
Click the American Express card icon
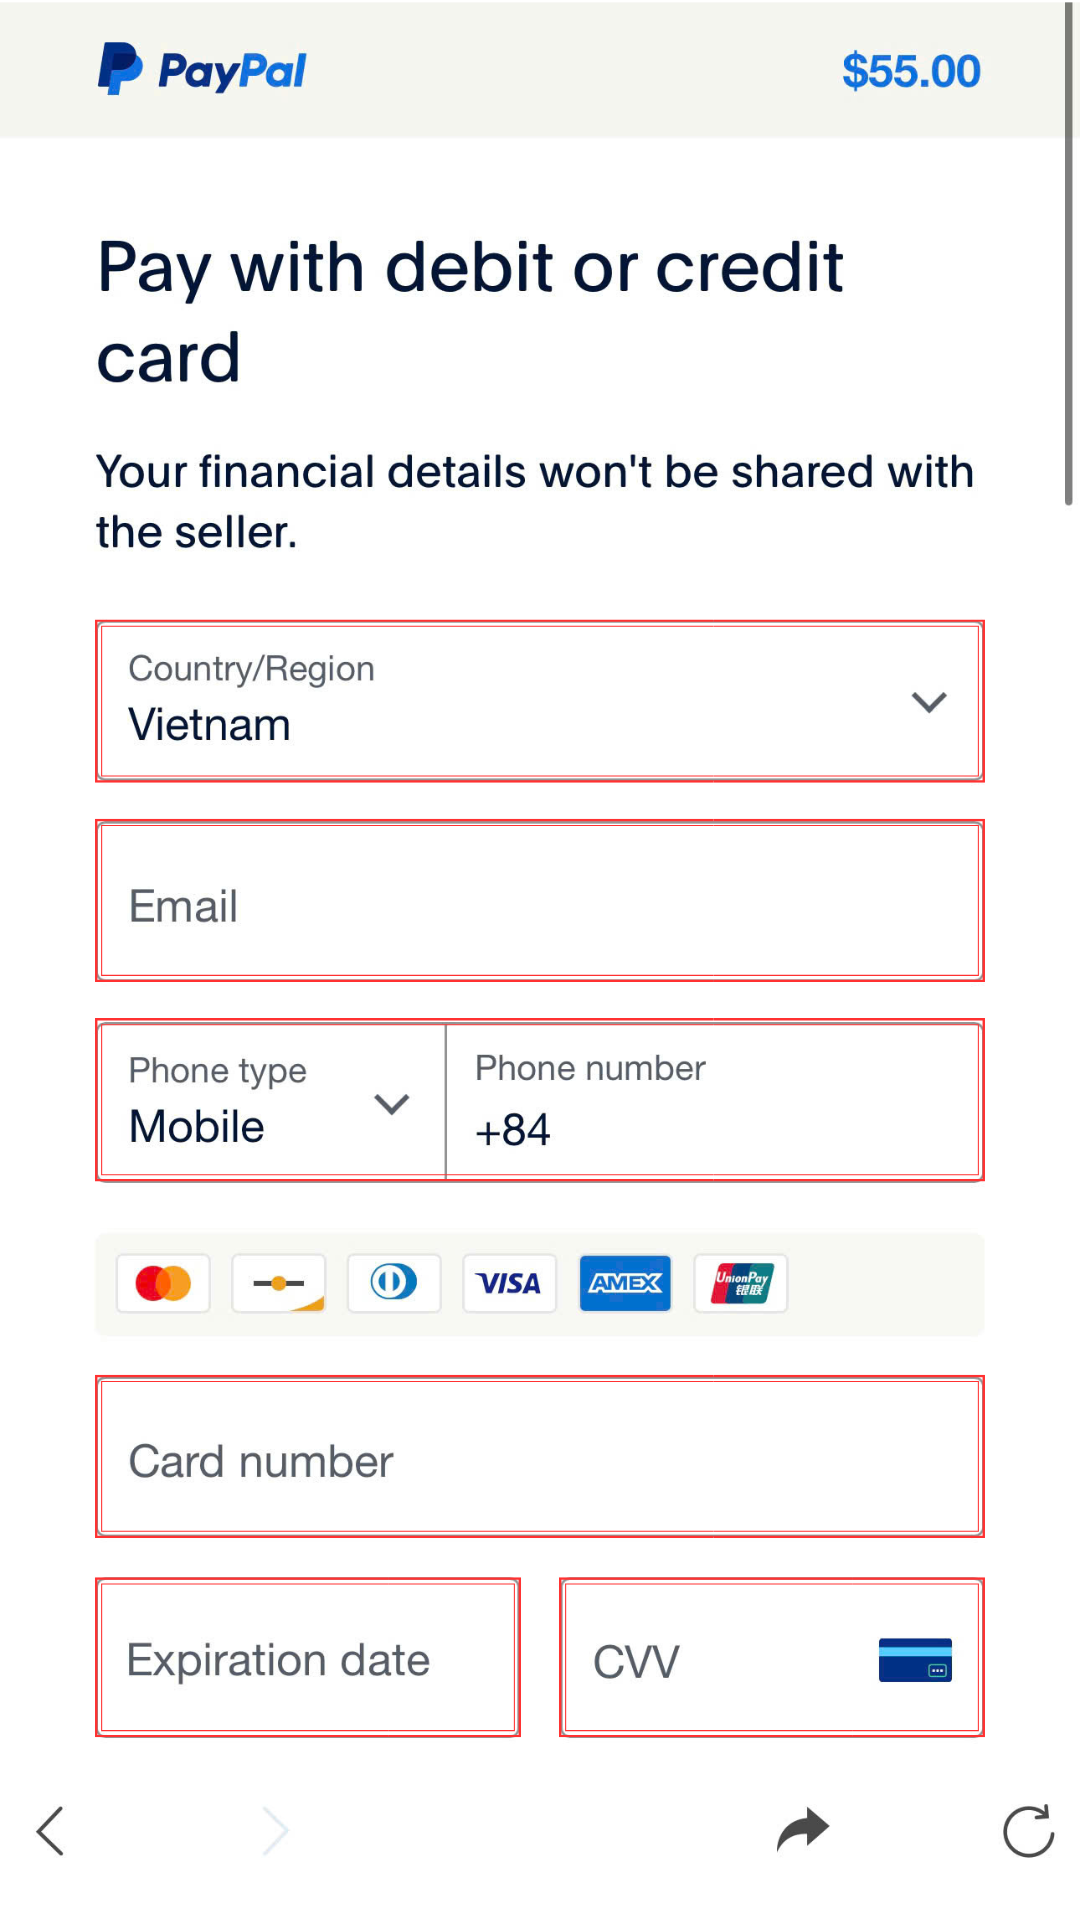click(625, 1283)
